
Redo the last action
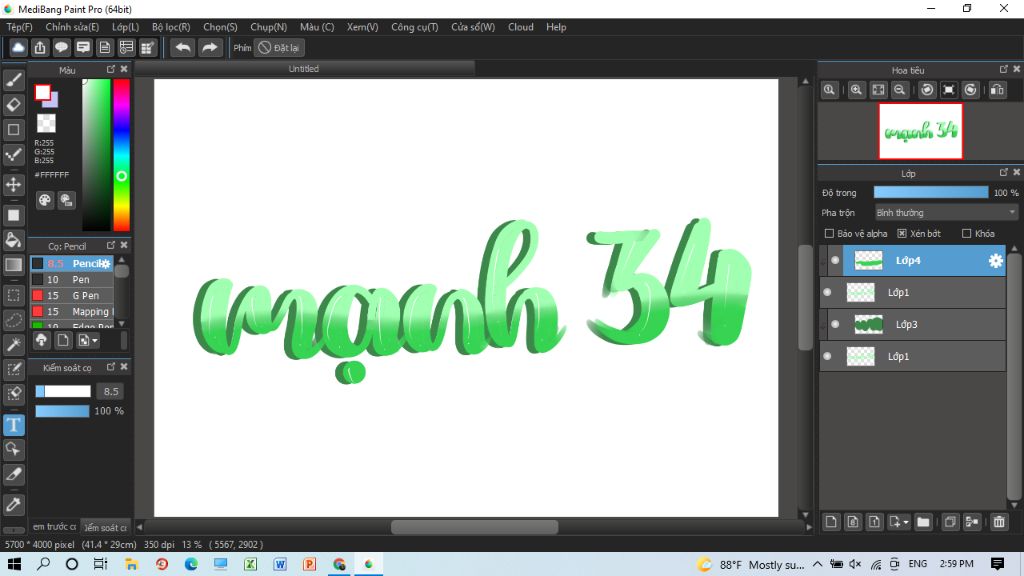point(210,48)
